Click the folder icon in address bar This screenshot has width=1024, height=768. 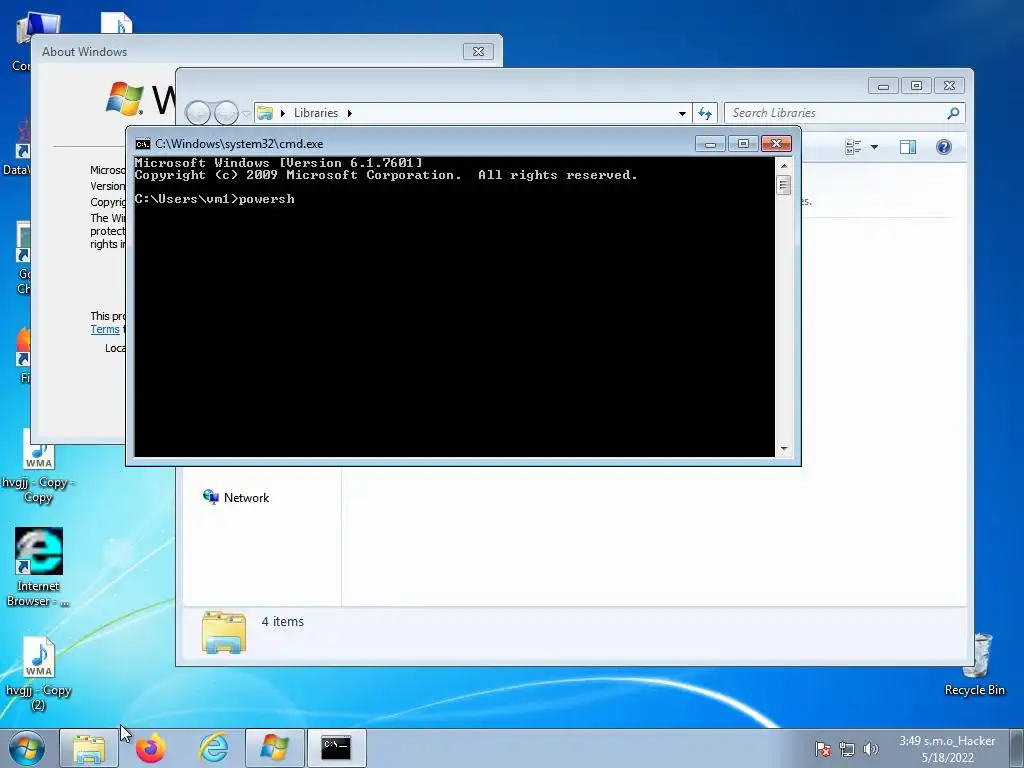[264, 113]
